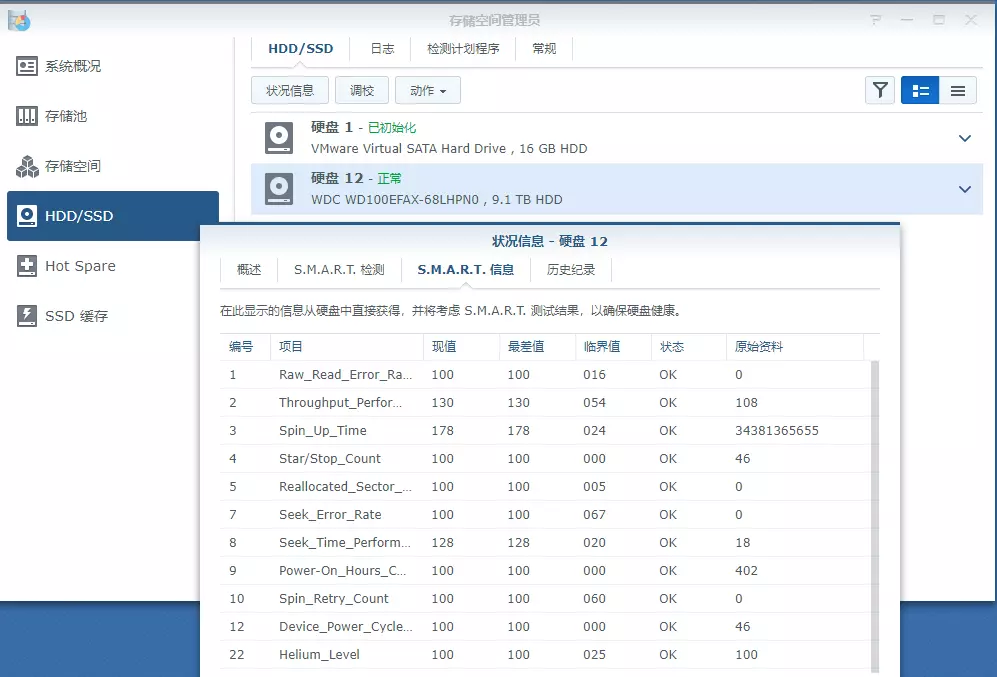Click the 调校 (Calibrate) button
Image resolution: width=997 pixels, height=677 pixels.
pos(361,90)
